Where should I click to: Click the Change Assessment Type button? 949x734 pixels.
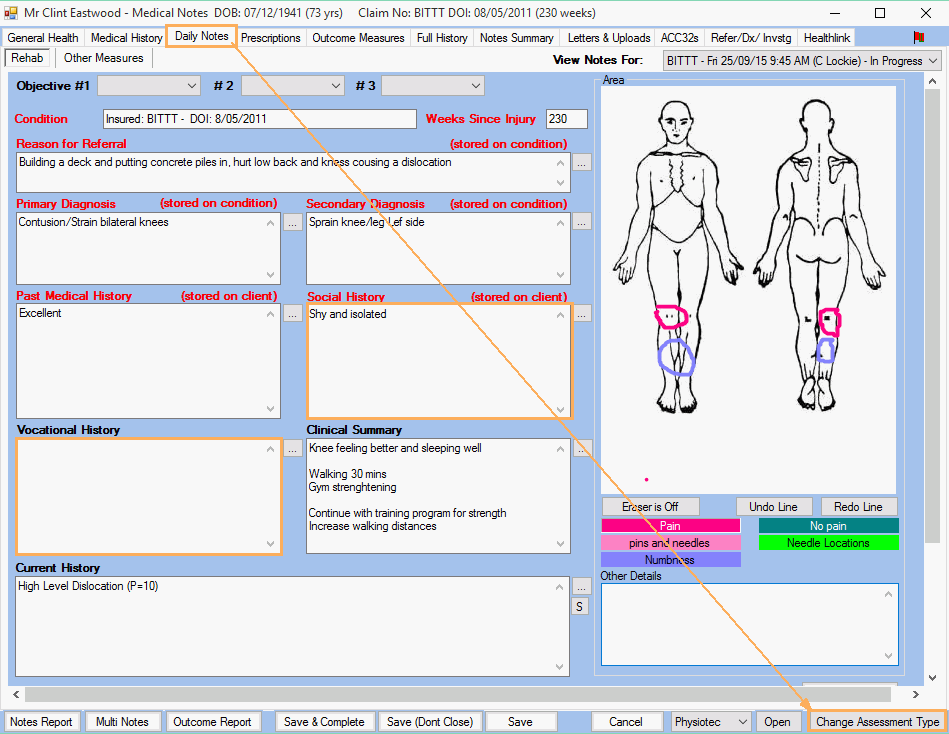[x=877, y=722]
